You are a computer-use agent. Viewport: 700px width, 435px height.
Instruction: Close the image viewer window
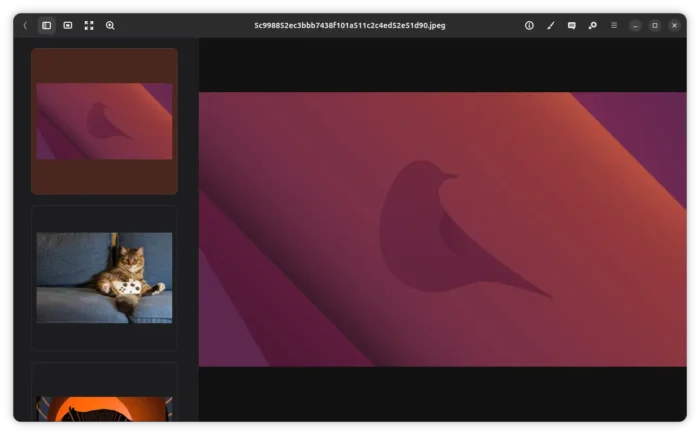click(x=674, y=25)
